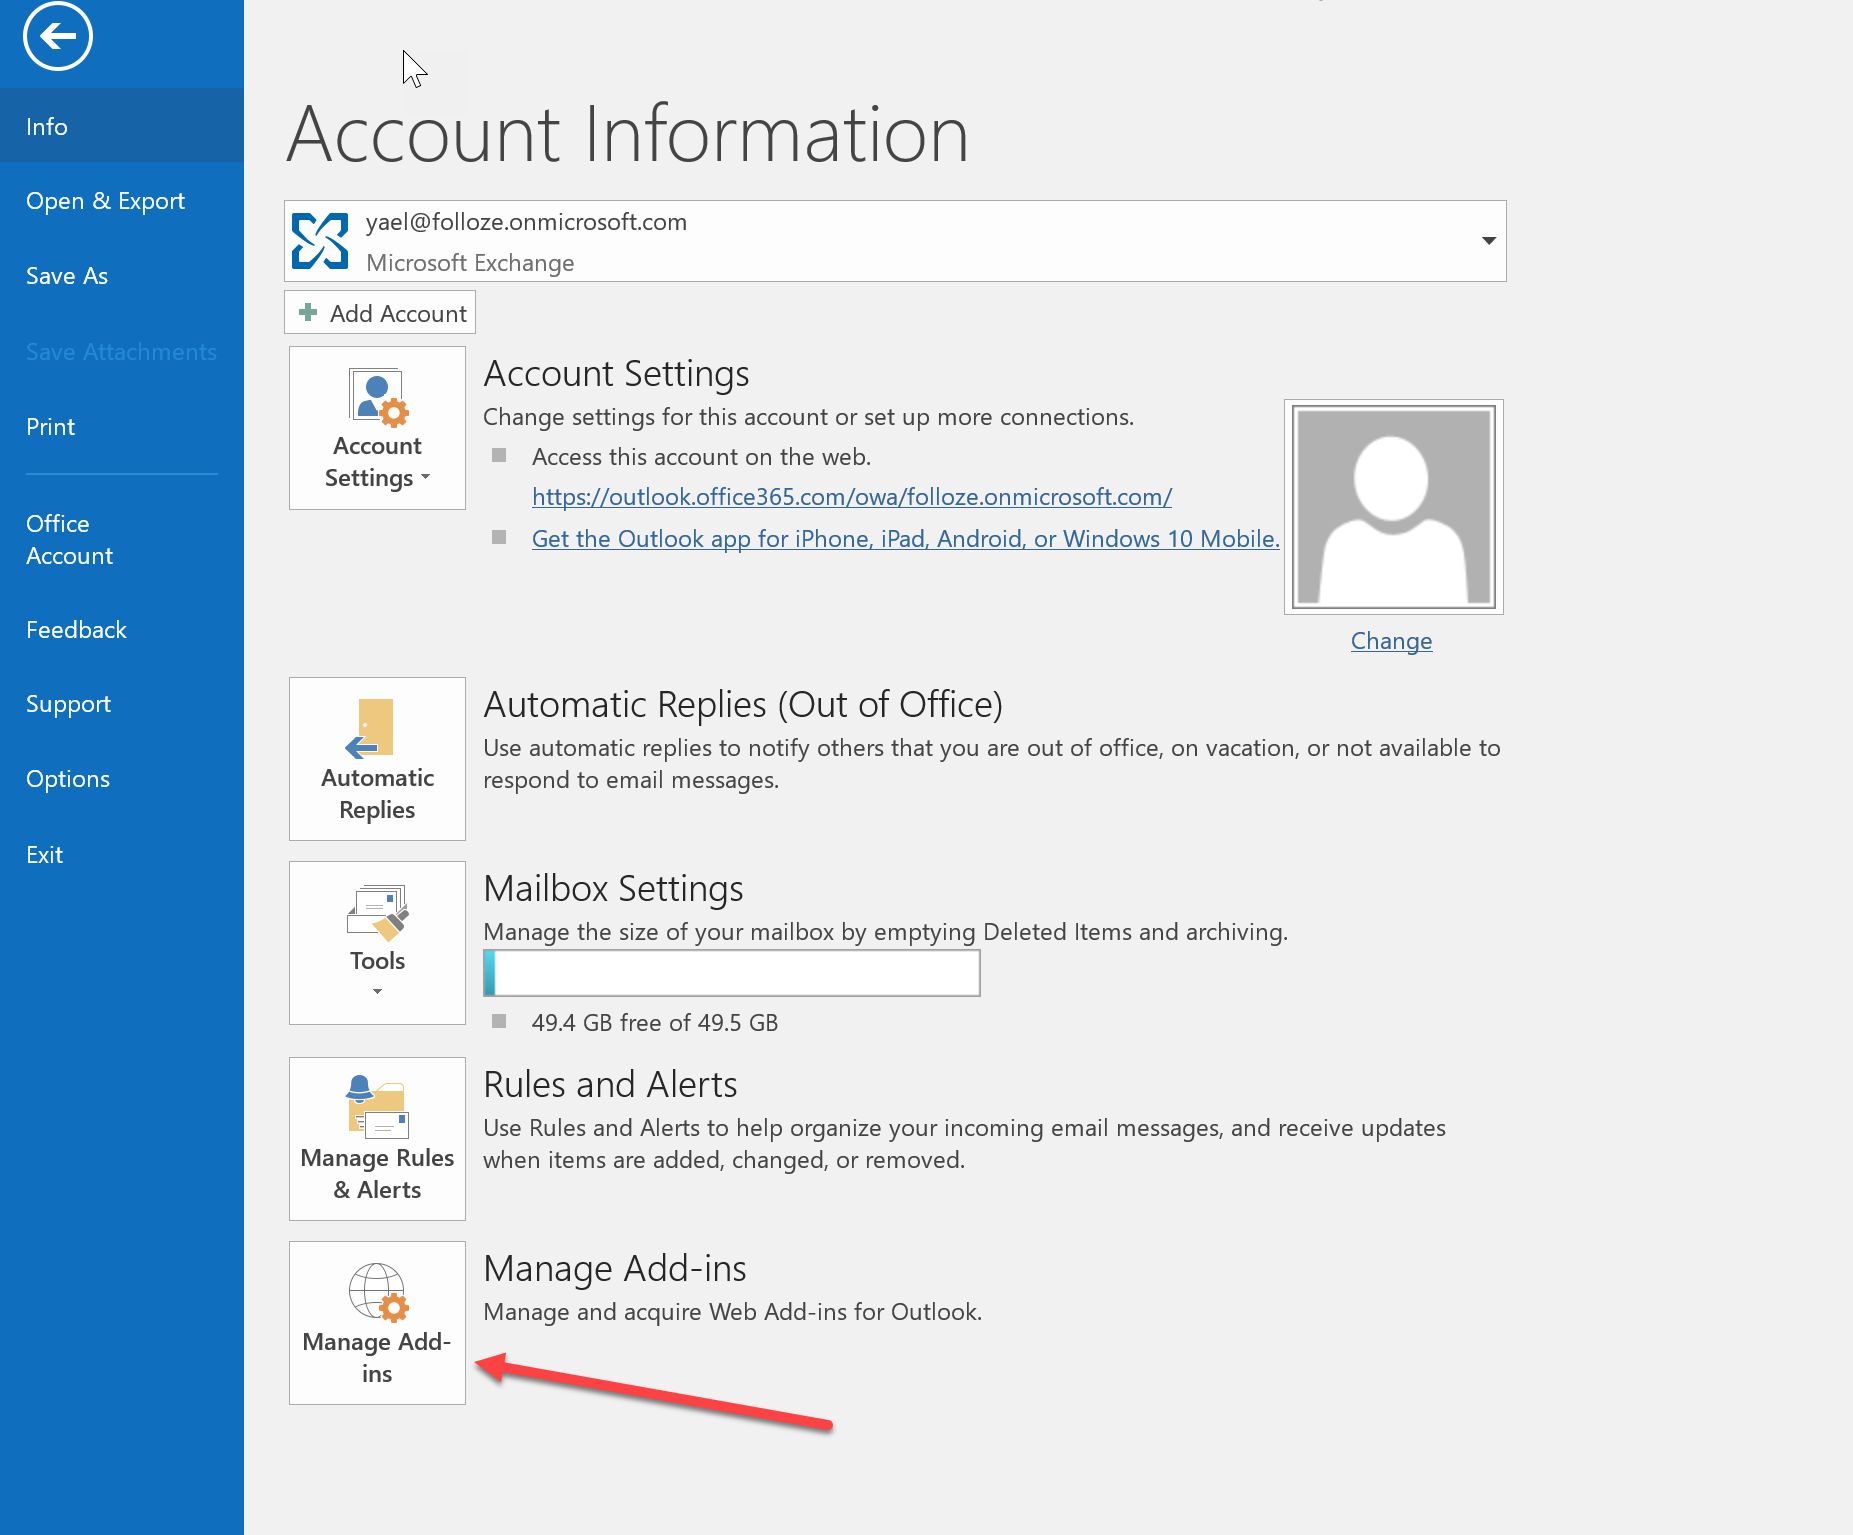The width and height of the screenshot is (1853, 1535).
Task: Click the profile picture placeholder
Action: pyautogui.click(x=1392, y=507)
